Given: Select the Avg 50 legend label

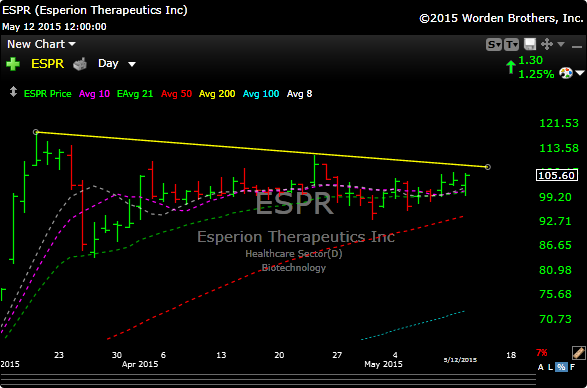Looking at the screenshot, I should [x=176, y=94].
